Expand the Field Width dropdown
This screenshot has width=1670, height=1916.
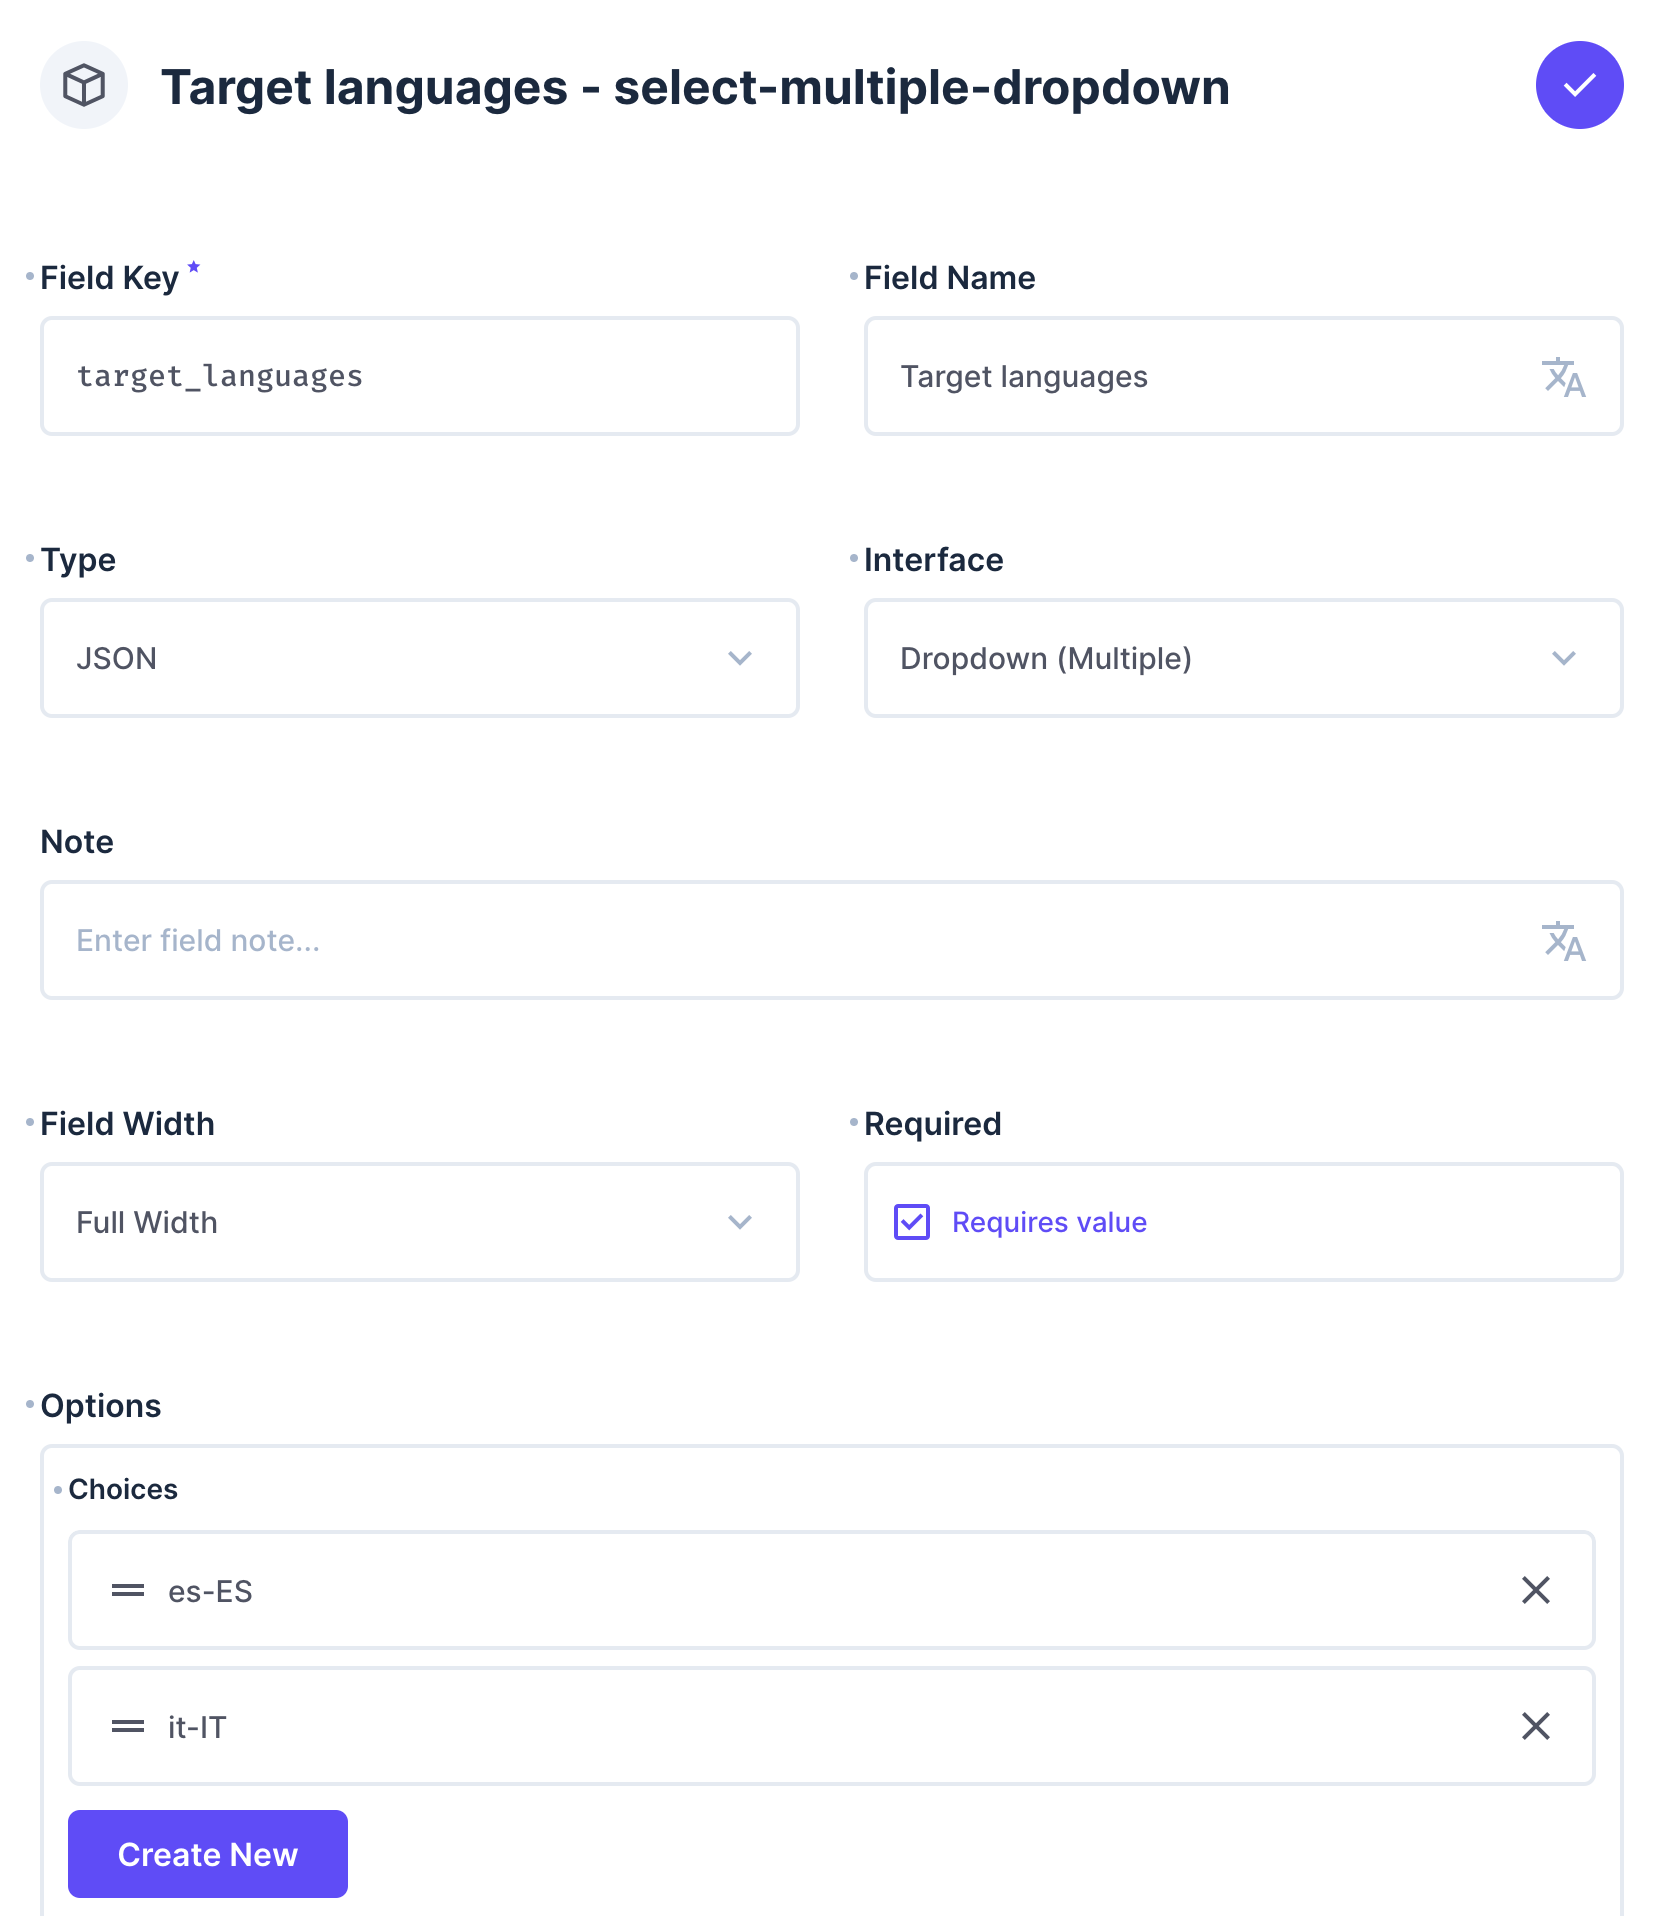420,1222
